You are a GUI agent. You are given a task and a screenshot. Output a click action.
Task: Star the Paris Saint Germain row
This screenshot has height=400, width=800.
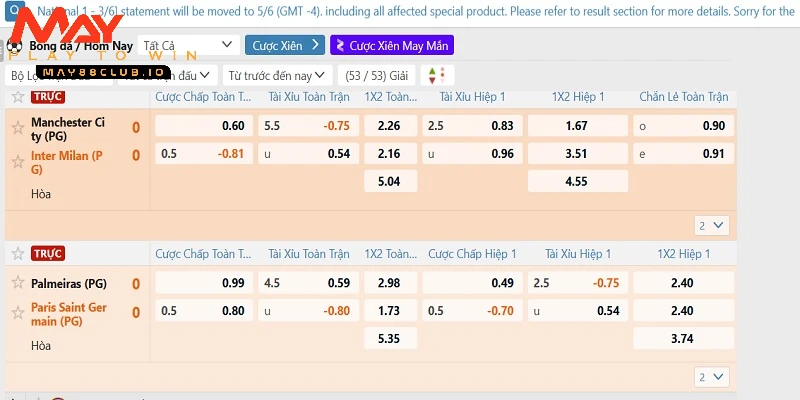(17, 312)
